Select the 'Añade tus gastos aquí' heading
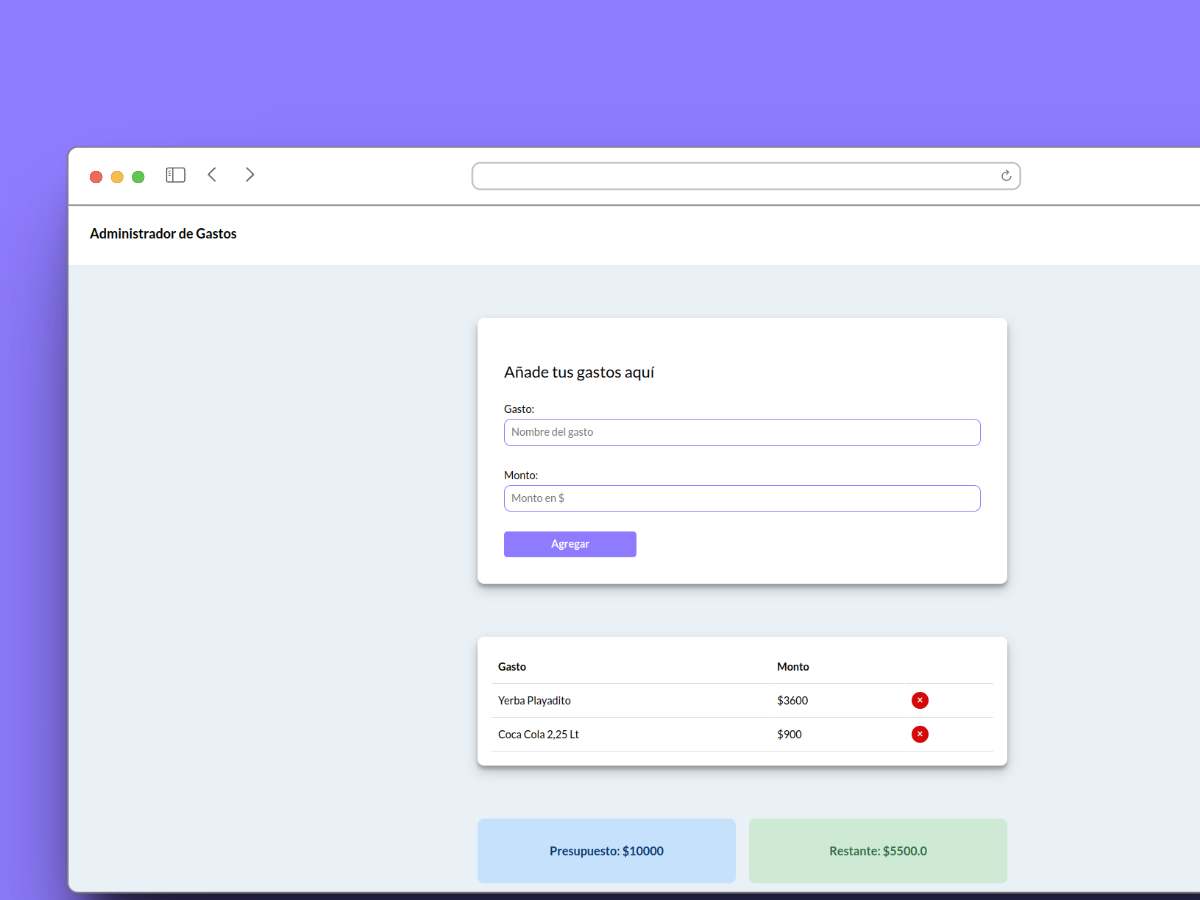 coord(579,372)
